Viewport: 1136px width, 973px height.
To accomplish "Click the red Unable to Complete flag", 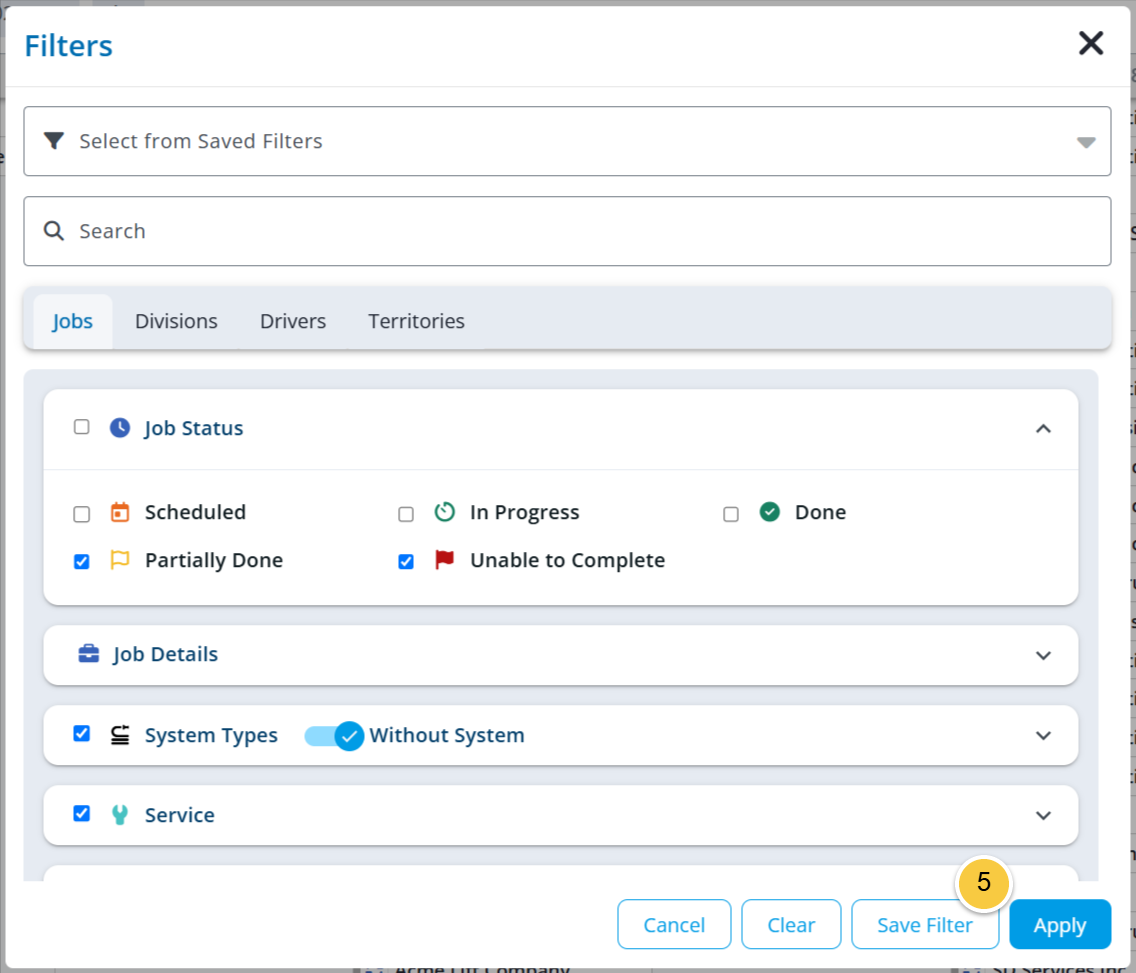I will click(x=444, y=560).
